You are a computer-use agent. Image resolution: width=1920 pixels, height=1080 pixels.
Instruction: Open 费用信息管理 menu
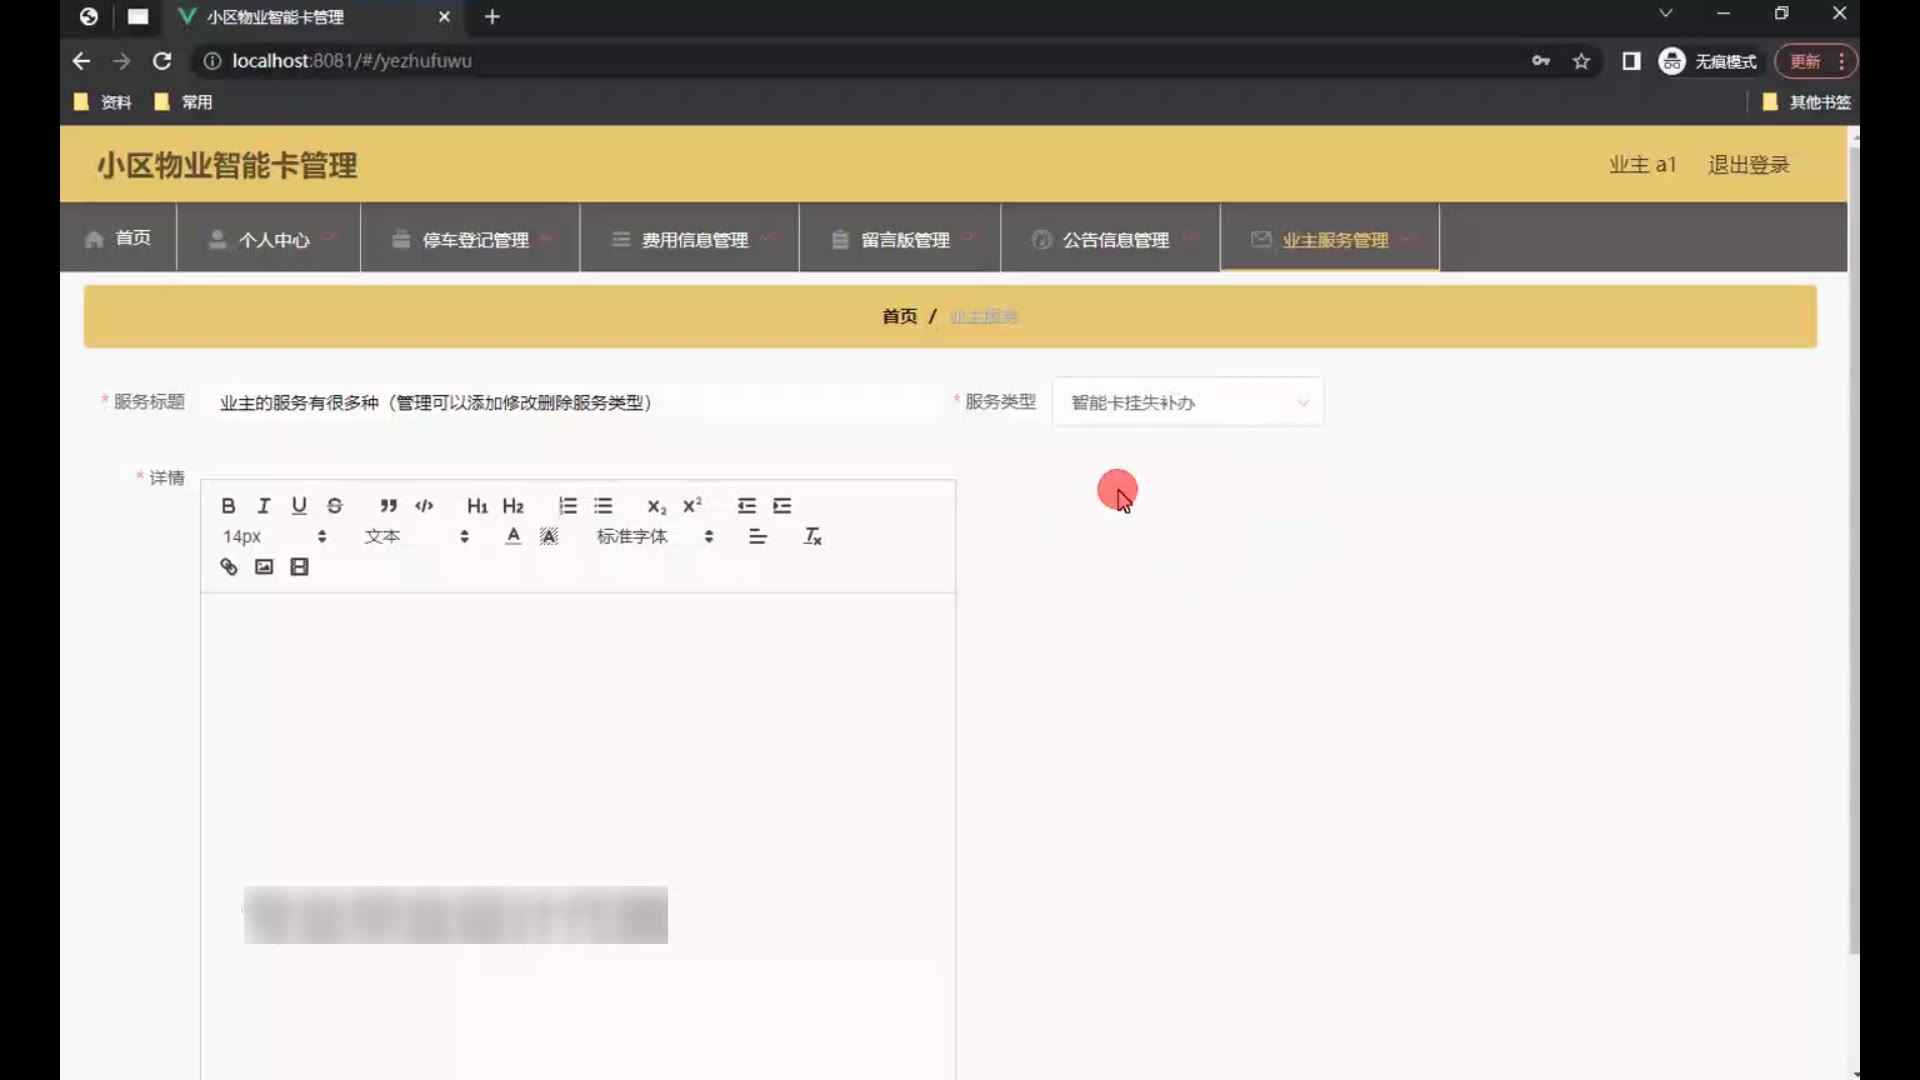[693, 240]
